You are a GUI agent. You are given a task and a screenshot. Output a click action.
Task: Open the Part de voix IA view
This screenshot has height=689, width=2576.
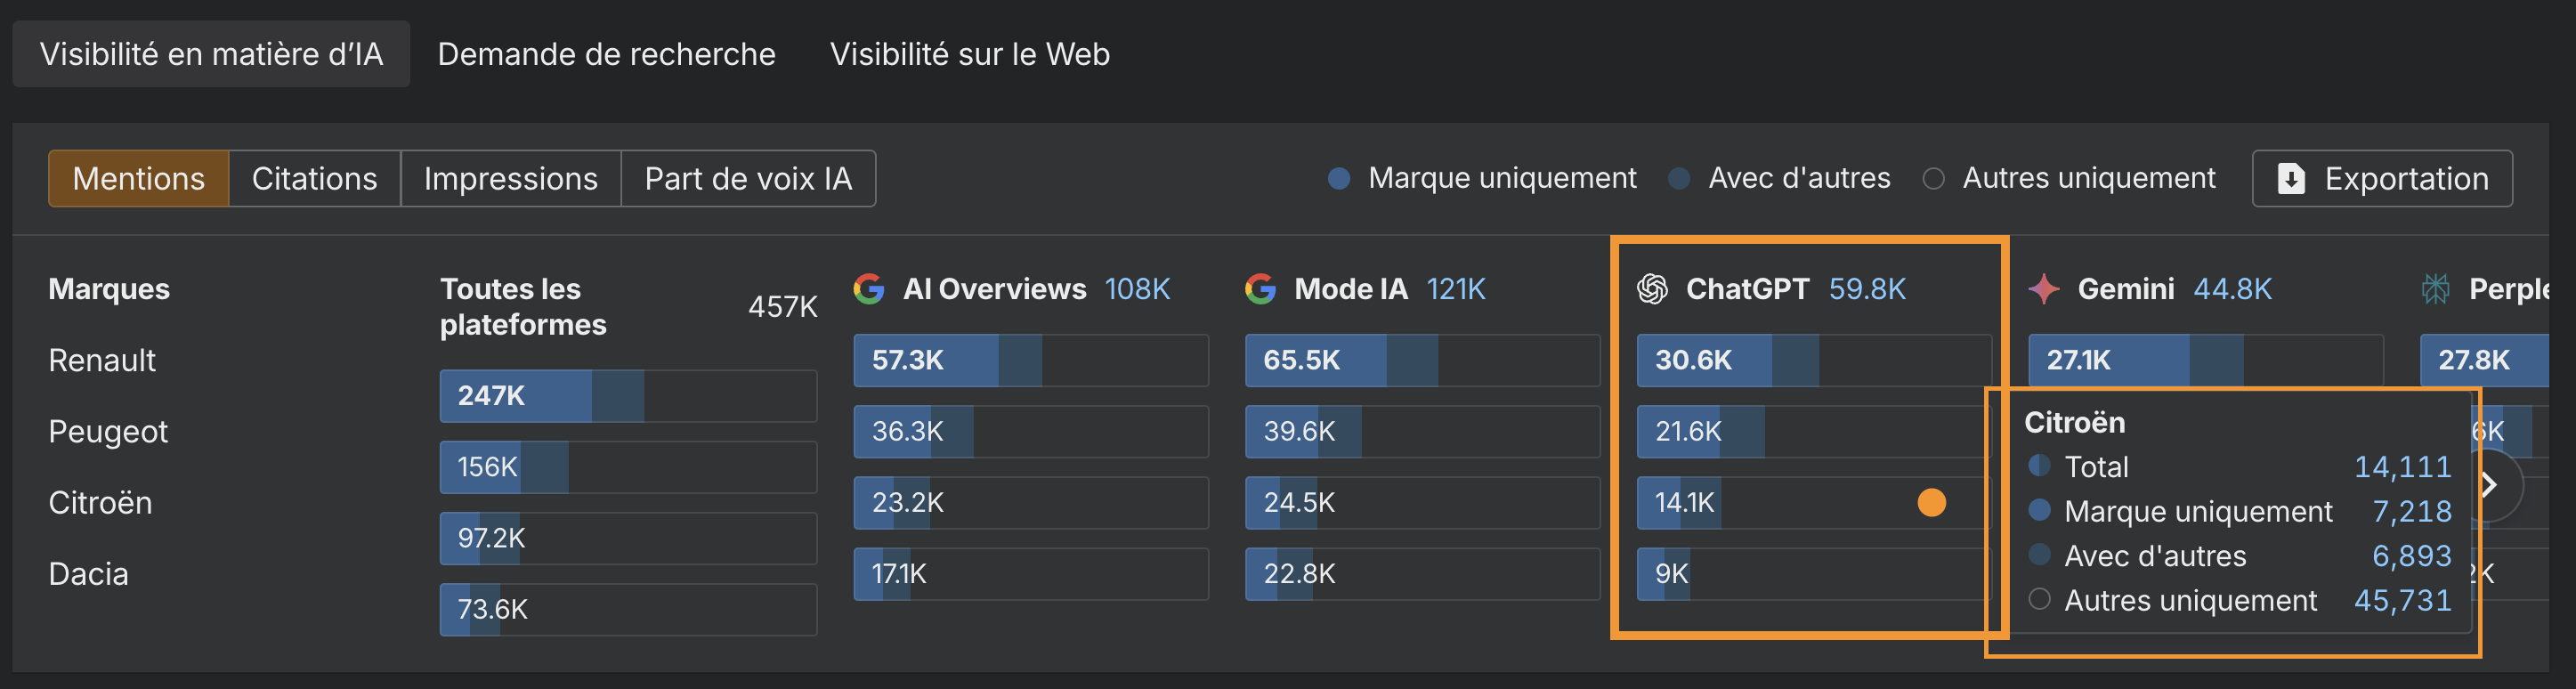coord(748,178)
